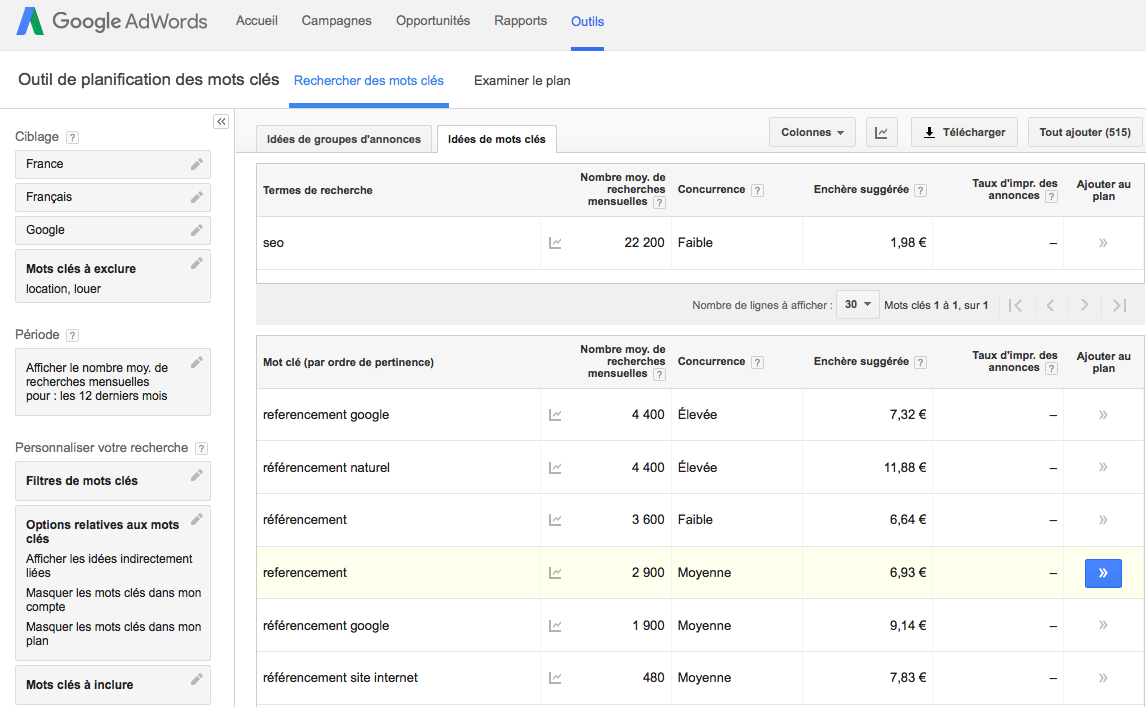The image size is (1146, 707).
Task: Go to first page of keywords
Action: 1015,305
